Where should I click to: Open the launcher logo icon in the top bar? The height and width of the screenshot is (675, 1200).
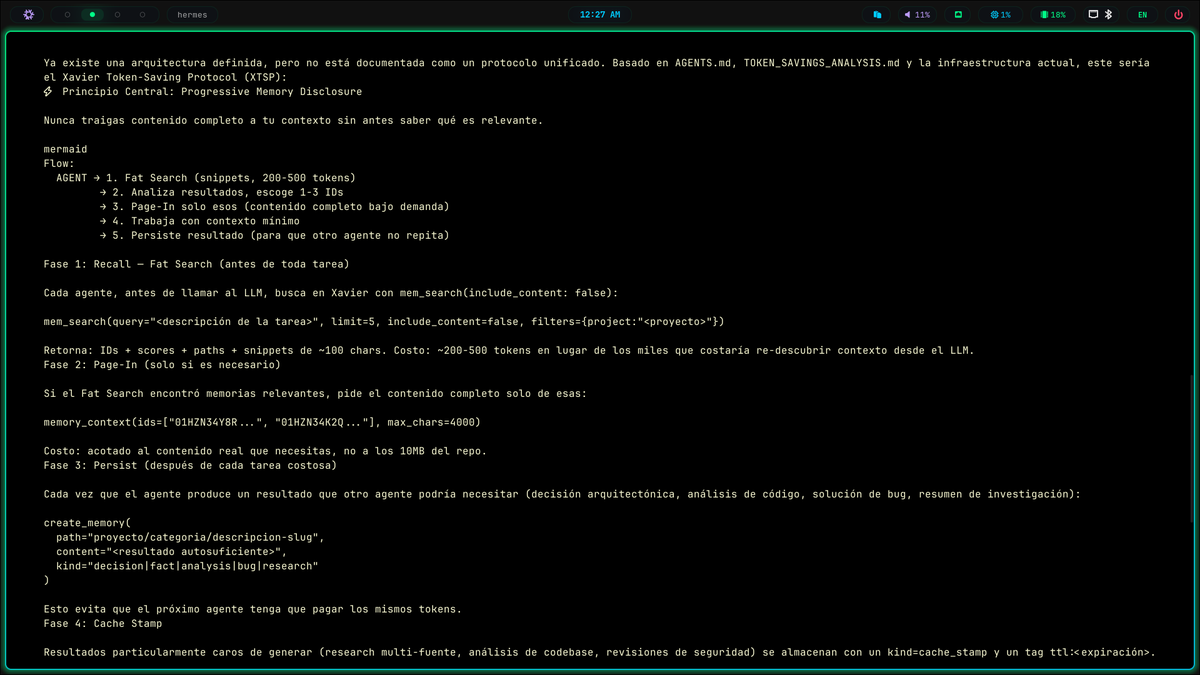pyautogui.click(x=29, y=15)
